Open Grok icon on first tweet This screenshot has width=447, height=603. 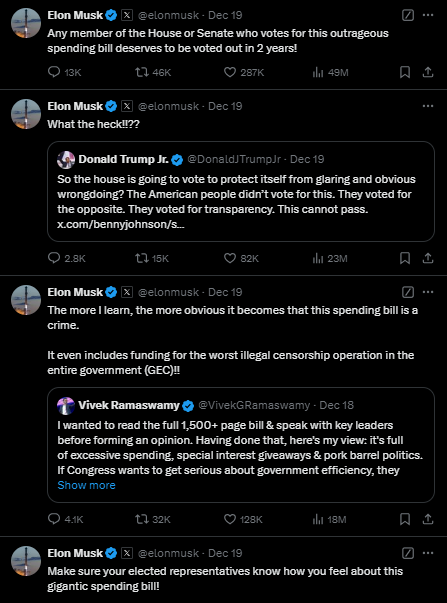(408, 15)
